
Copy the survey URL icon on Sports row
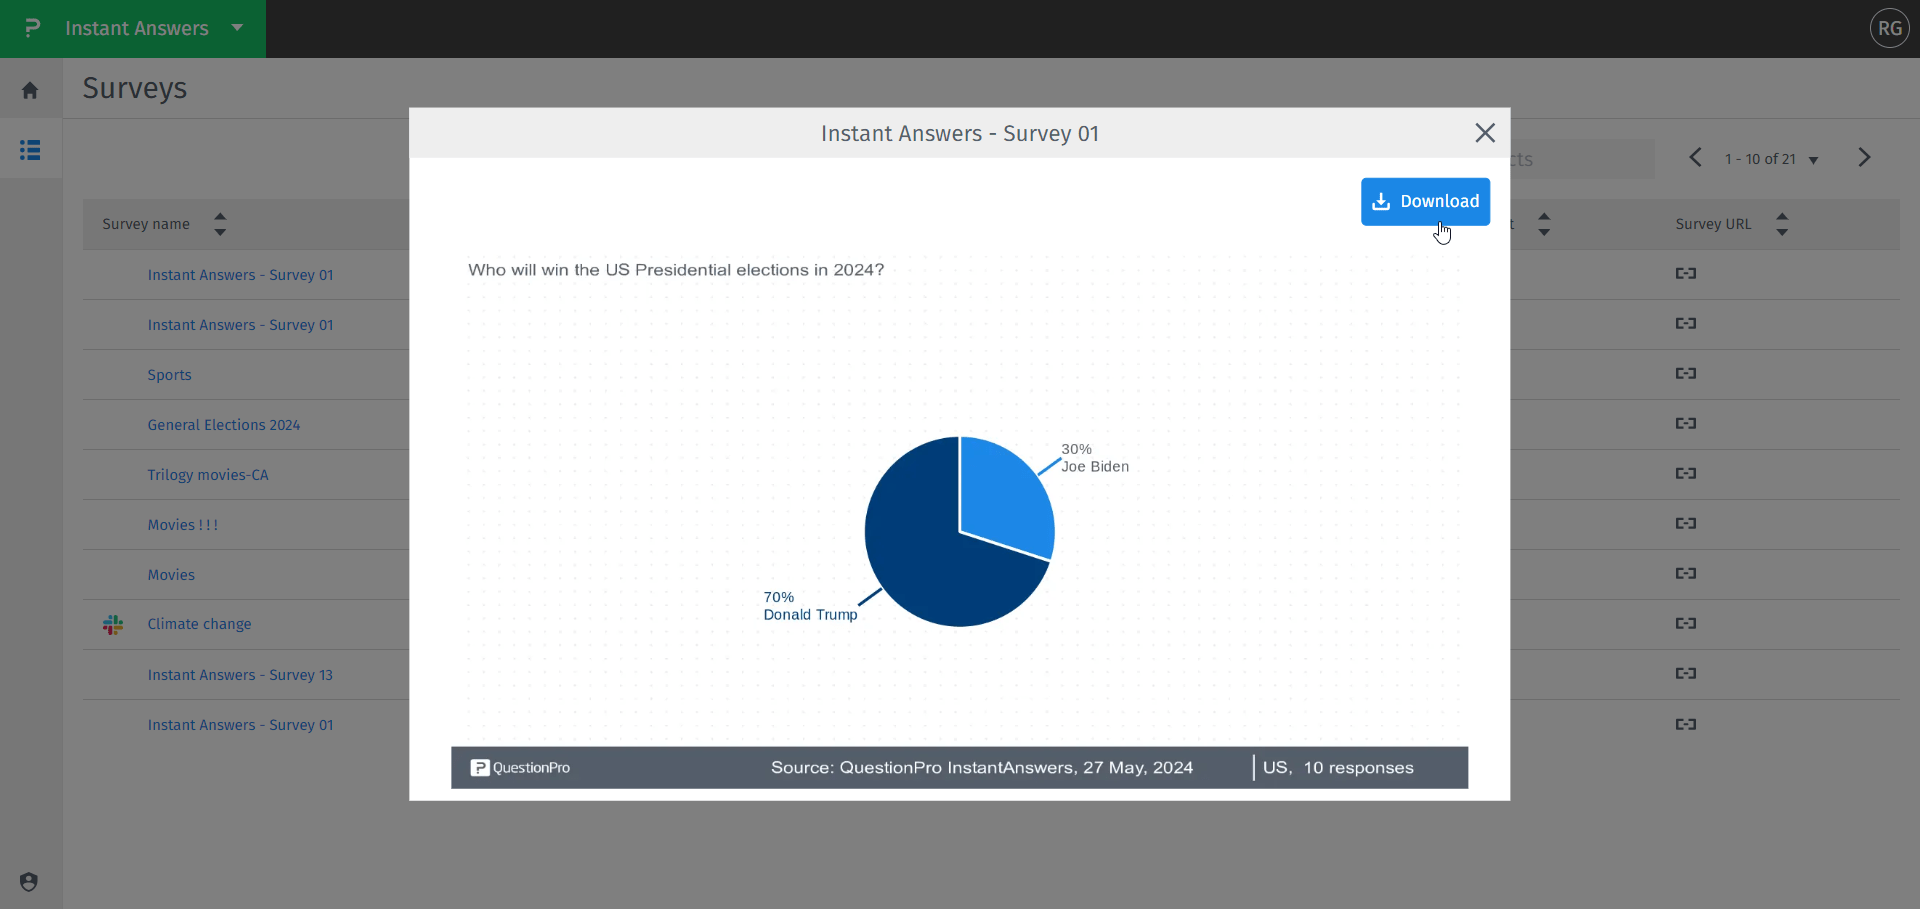[1686, 374]
